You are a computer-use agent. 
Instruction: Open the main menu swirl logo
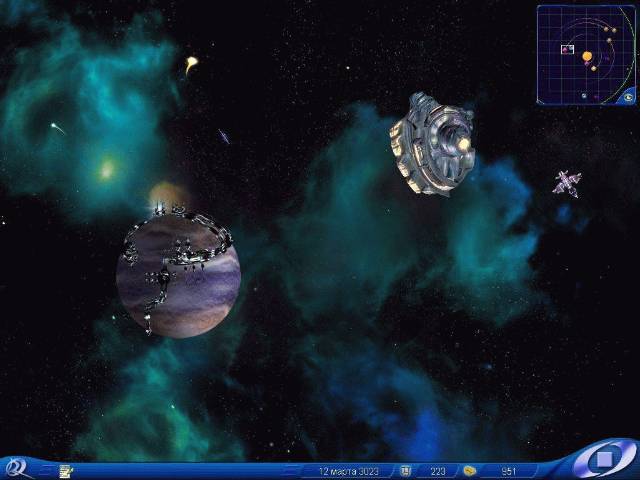16,468
